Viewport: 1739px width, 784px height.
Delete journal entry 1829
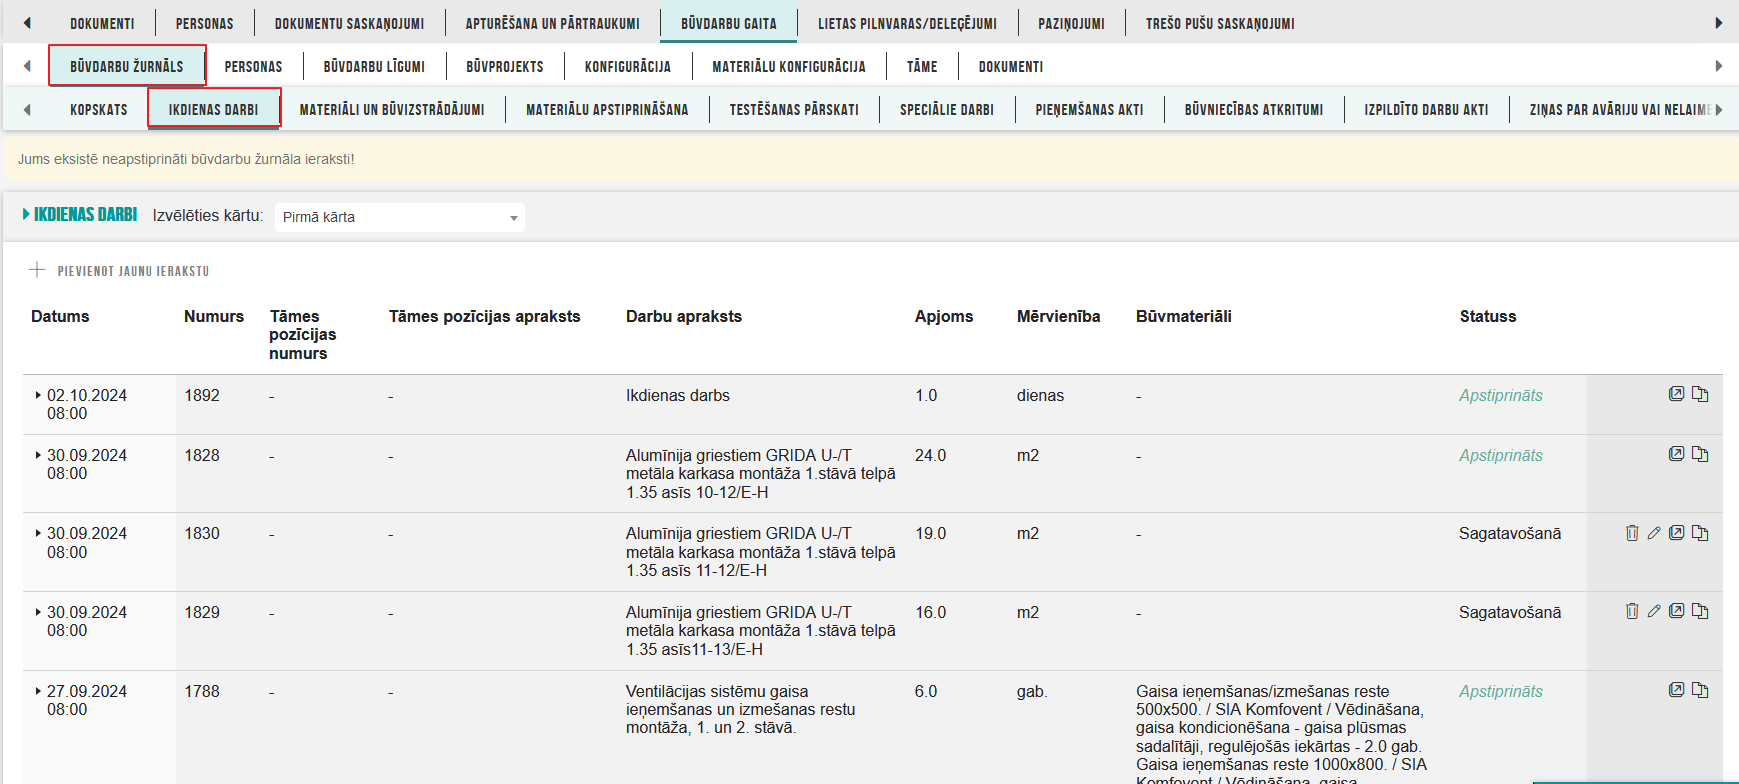[x=1632, y=611]
